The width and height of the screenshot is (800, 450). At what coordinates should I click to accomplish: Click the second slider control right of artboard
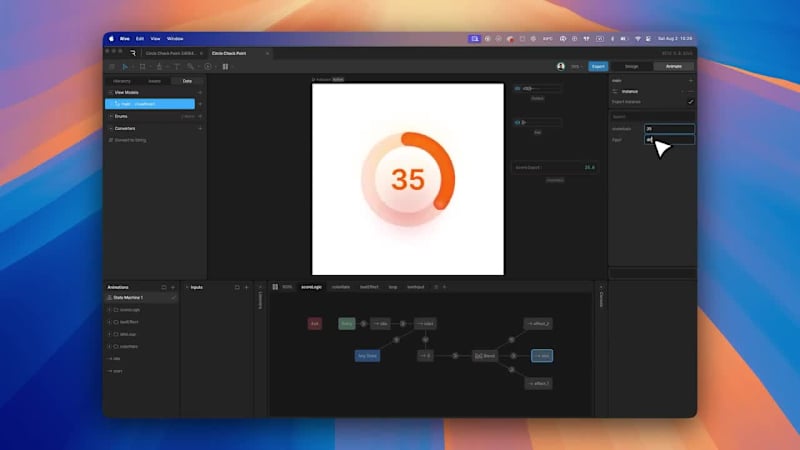coord(537,122)
